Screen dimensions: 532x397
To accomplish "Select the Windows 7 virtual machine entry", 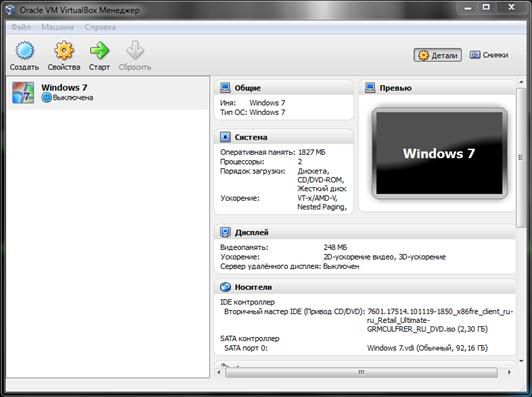I will pyautogui.click(x=108, y=93).
